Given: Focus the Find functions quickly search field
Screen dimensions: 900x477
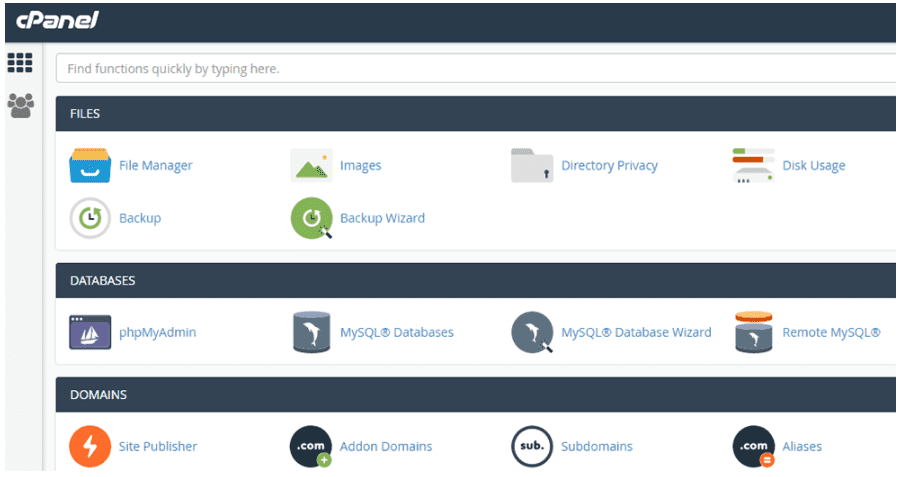Looking at the screenshot, I should pyautogui.click(x=476, y=69).
